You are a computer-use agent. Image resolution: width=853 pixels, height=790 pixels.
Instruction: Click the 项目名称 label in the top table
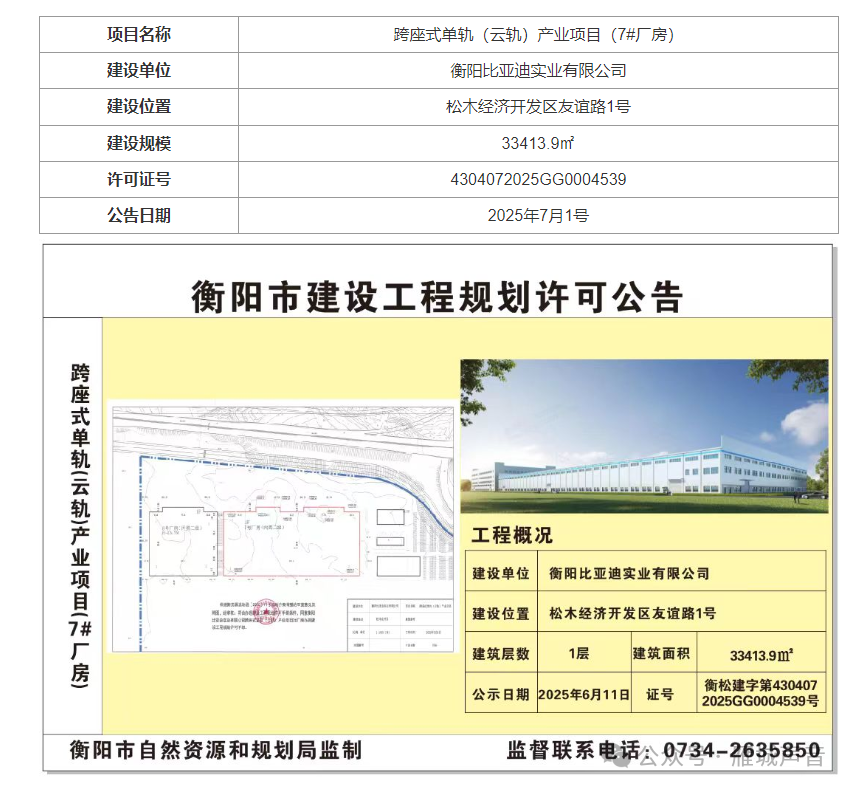coord(139,34)
